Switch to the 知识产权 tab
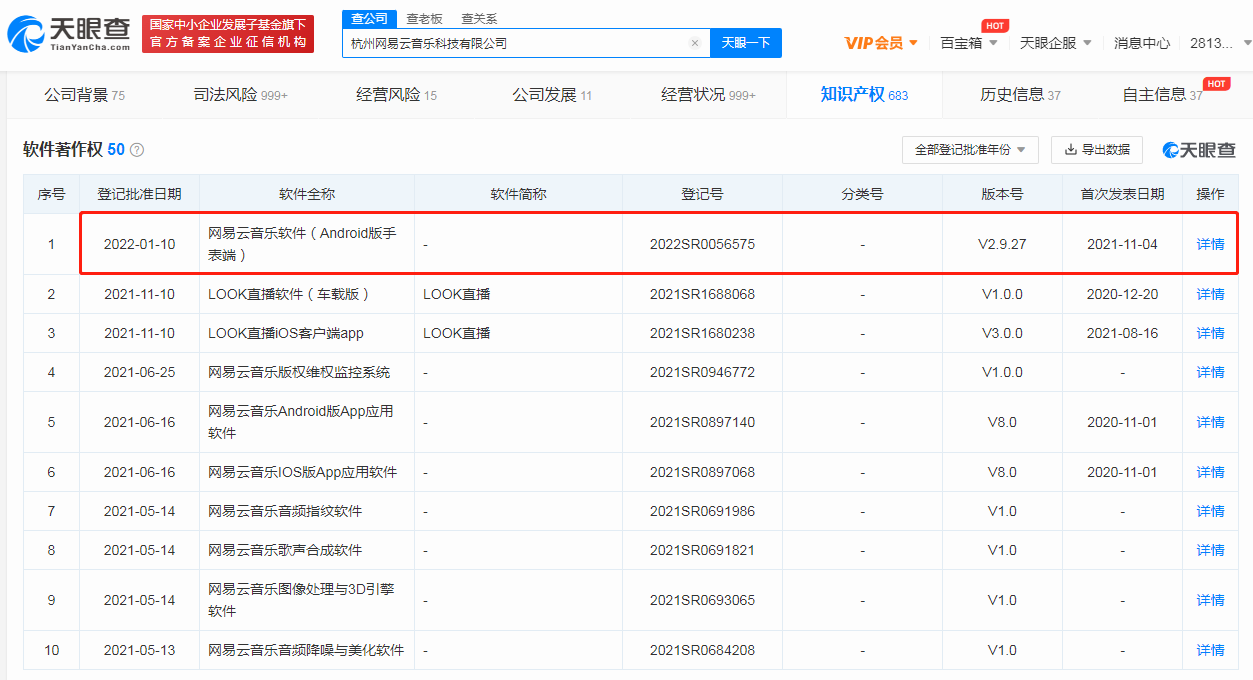1253x680 pixels. (864, 95)
